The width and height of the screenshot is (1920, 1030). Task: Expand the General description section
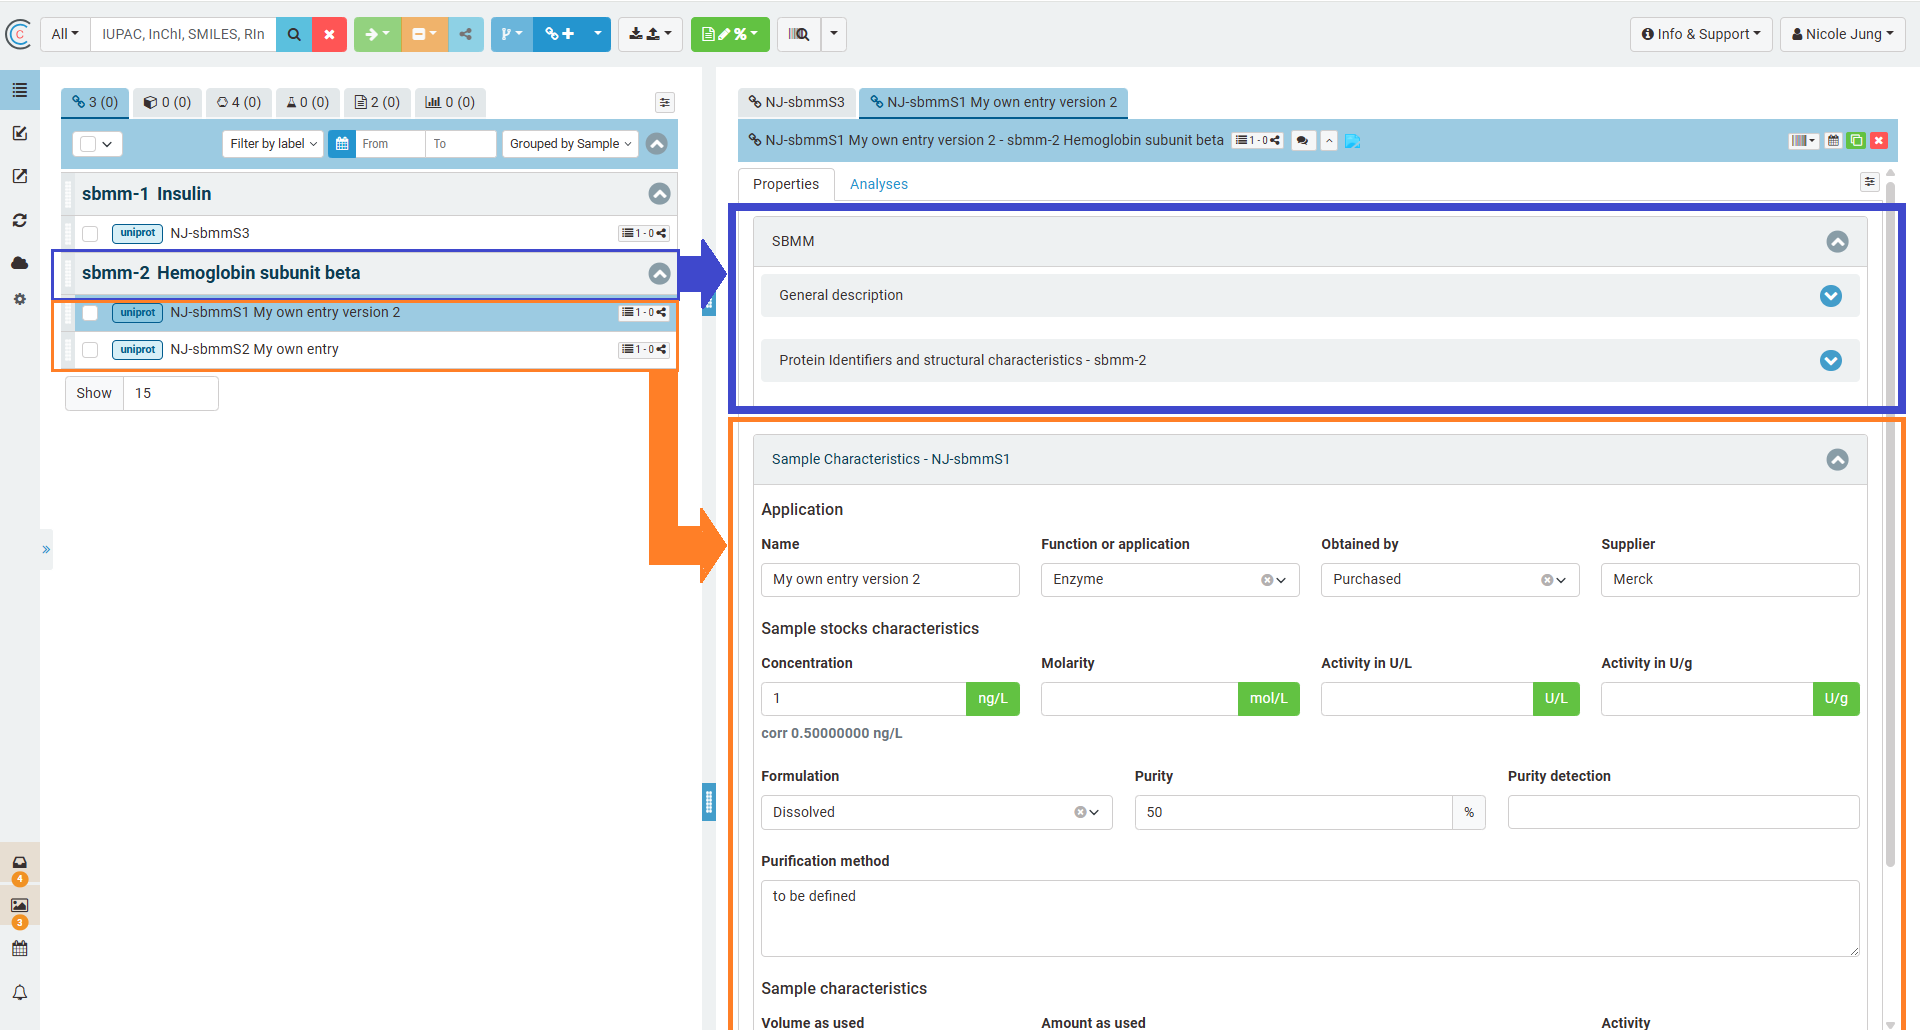1830,296
